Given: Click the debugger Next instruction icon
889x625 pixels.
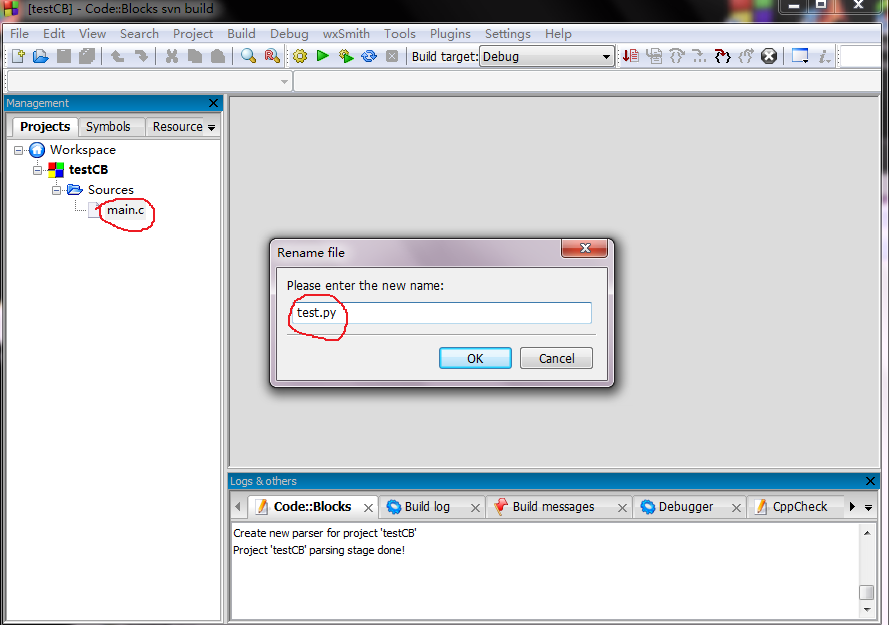Looking at the screenshot, I should [700, 56].
